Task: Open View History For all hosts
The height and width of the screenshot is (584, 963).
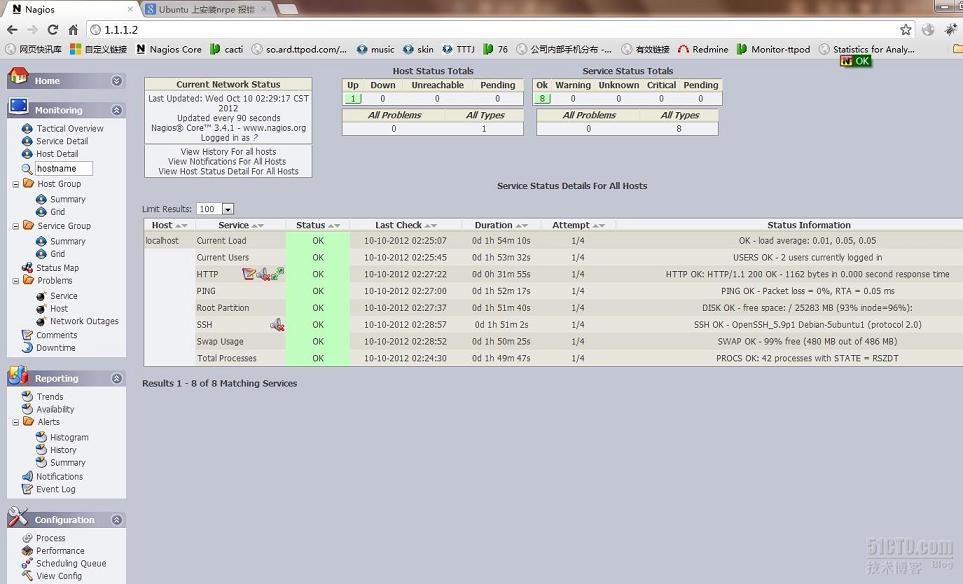Action: point(228,152)
